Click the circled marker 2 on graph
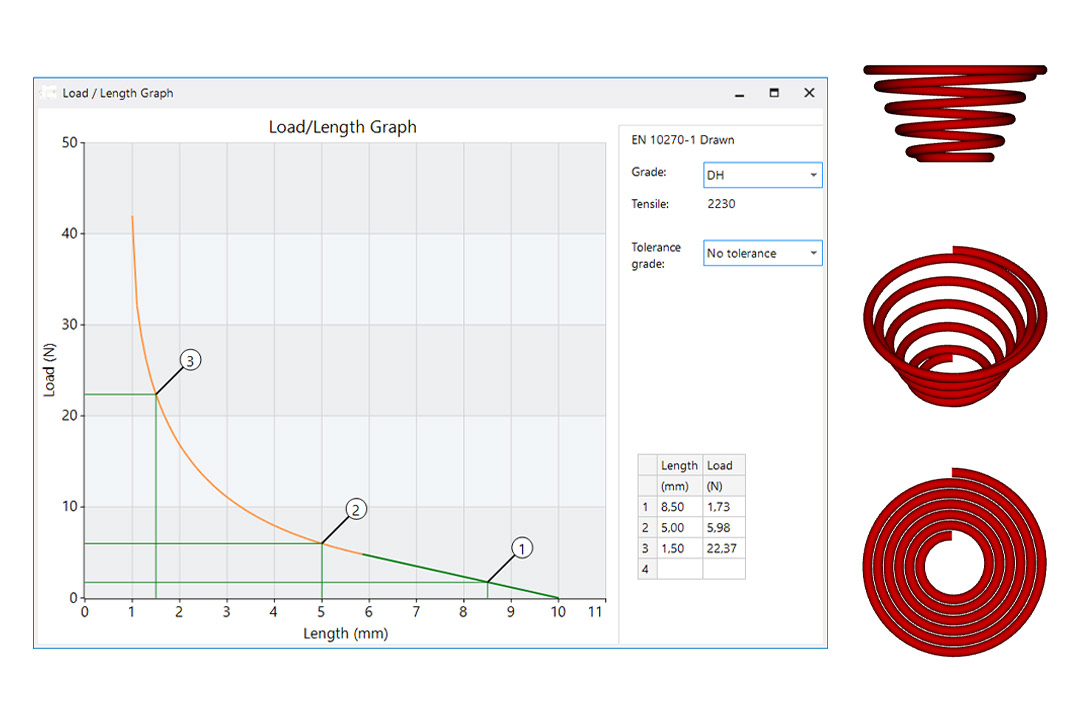The height and width of the screenshot is (720, 1080). (x=356, y=509)
